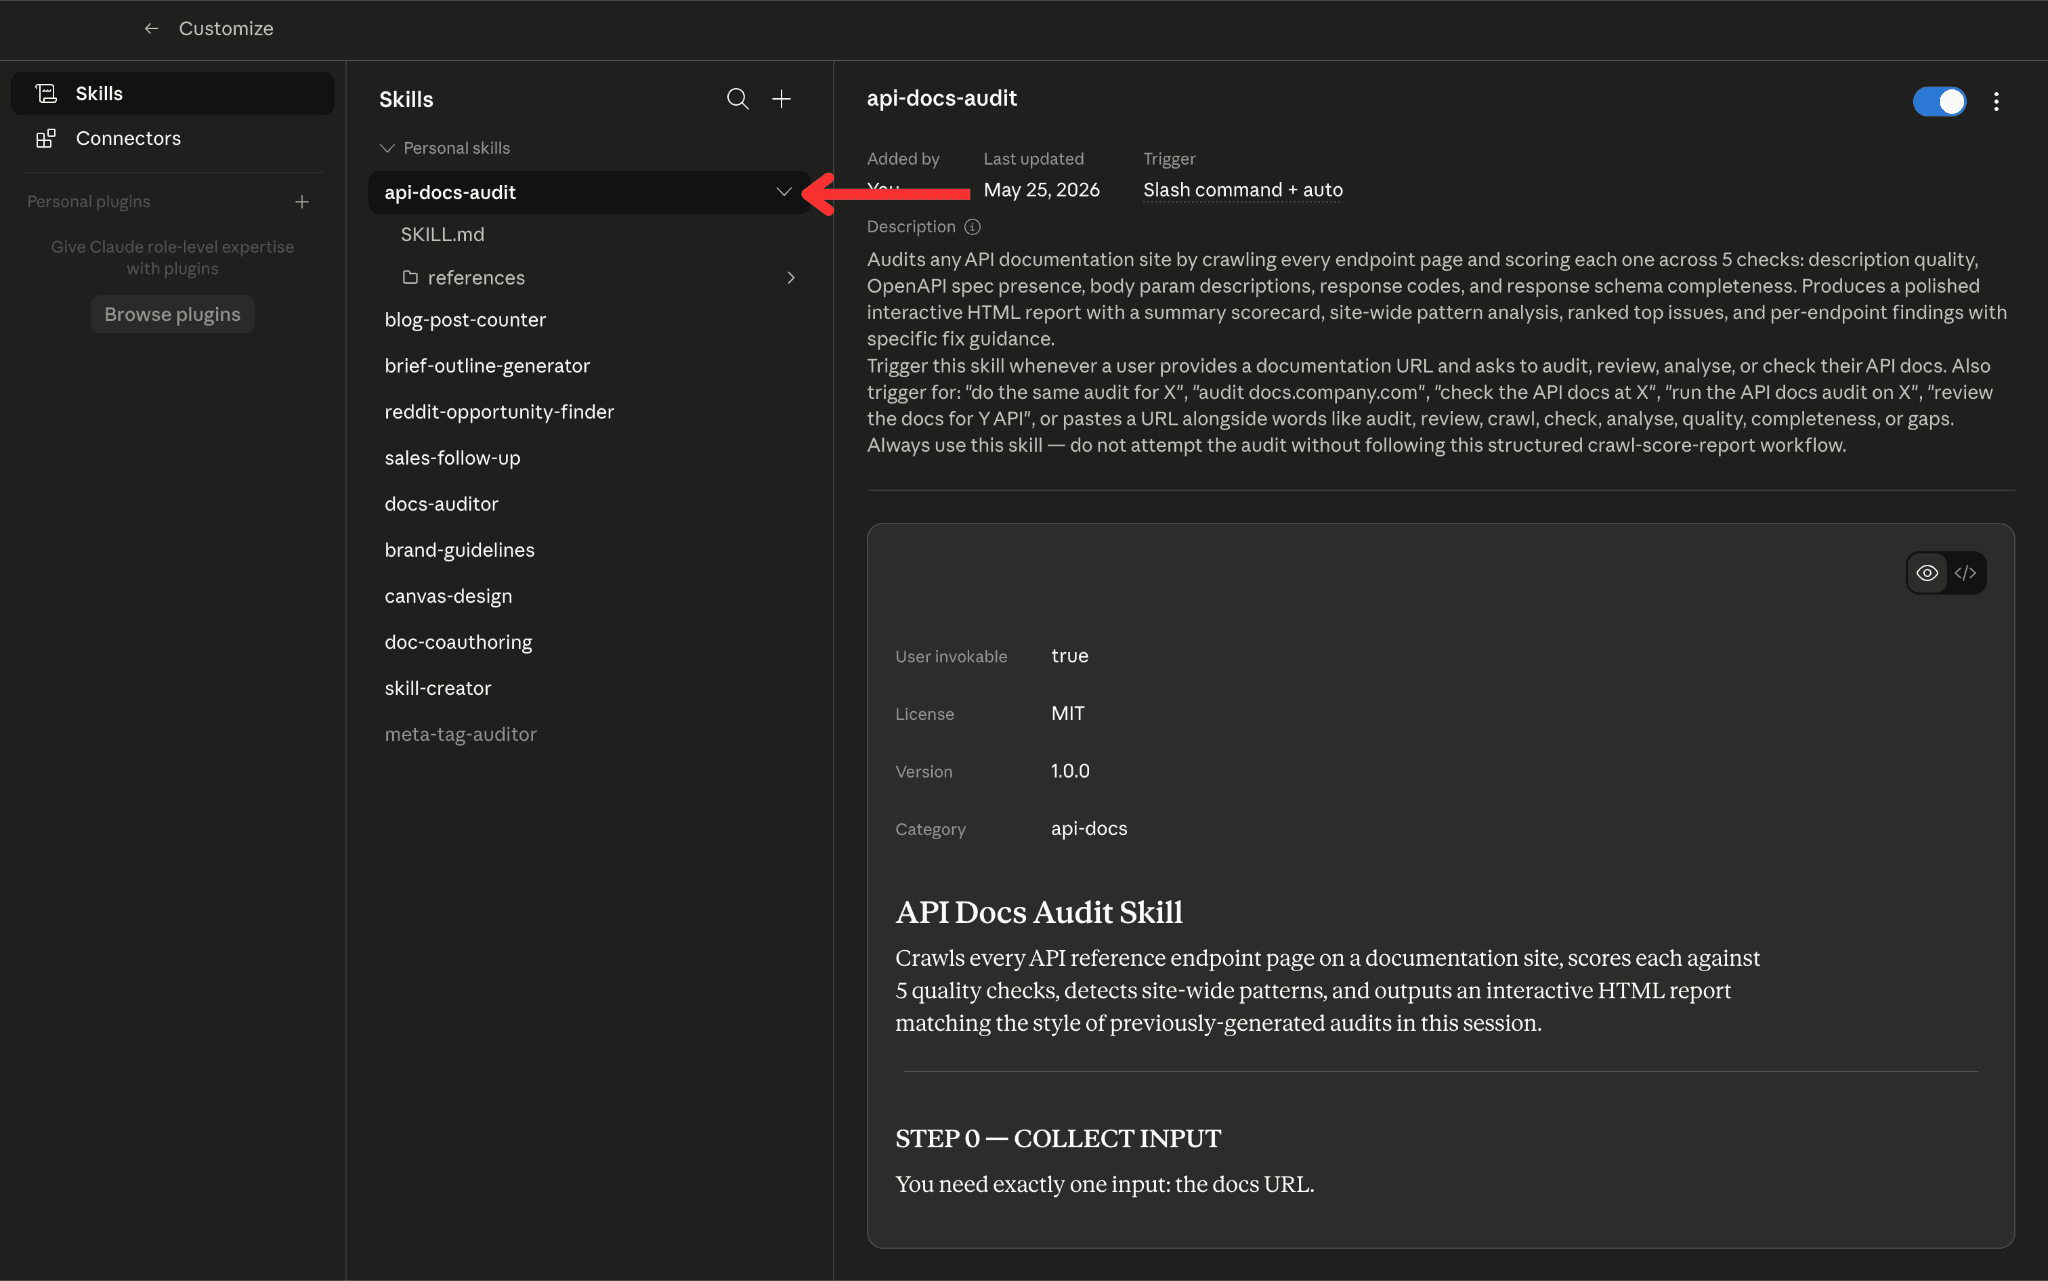Click the 1.0.0 version value
Screen dimensions: 2048x1281
[x=1070, y=771]
